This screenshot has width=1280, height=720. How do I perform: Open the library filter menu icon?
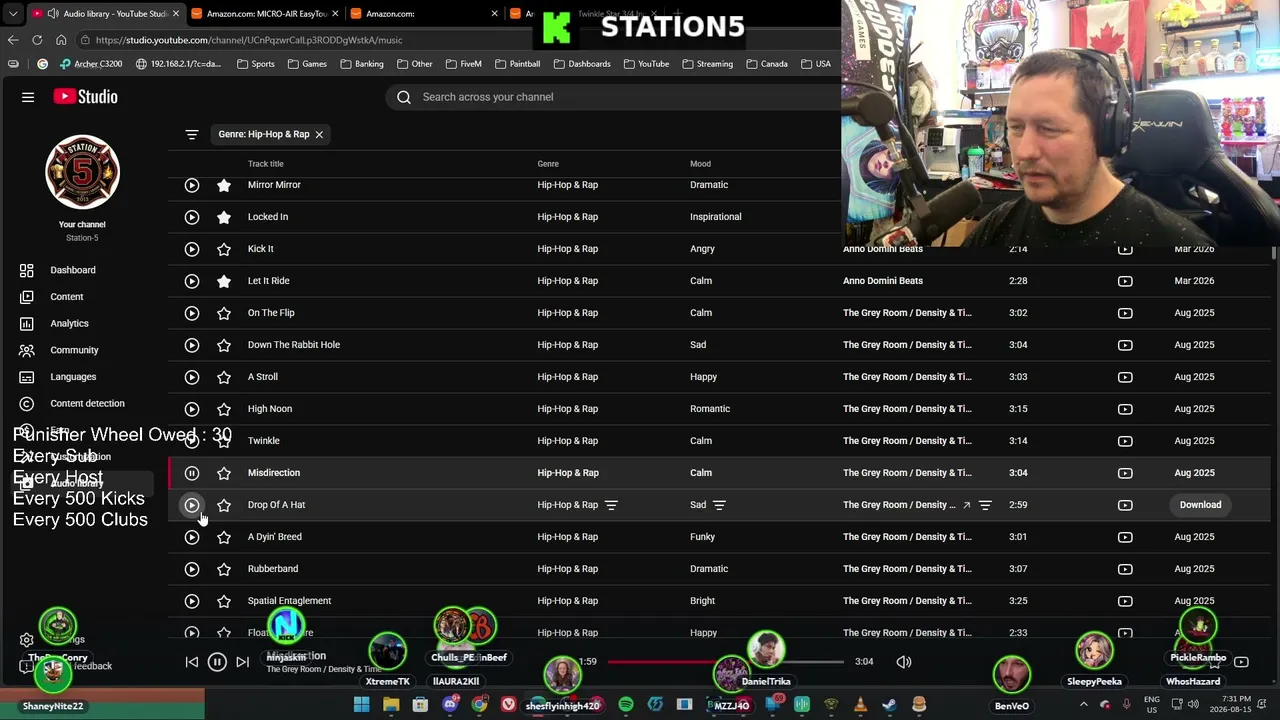[192, 134]
